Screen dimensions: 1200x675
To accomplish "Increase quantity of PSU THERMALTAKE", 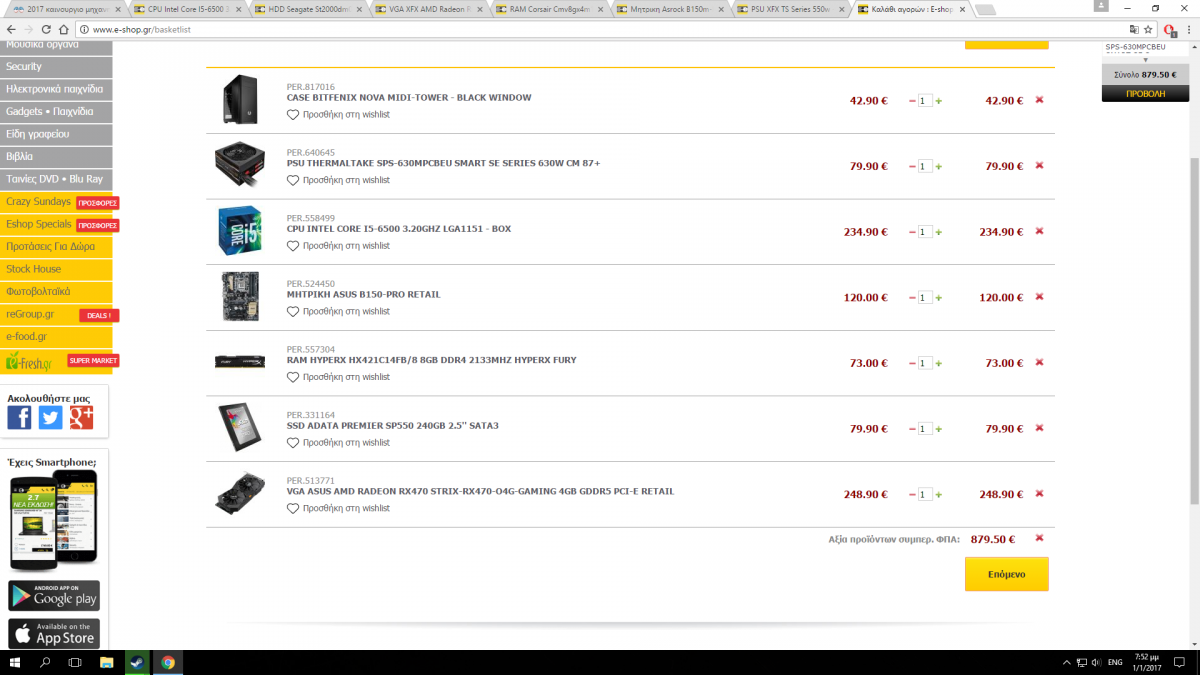I will (939, 166).
